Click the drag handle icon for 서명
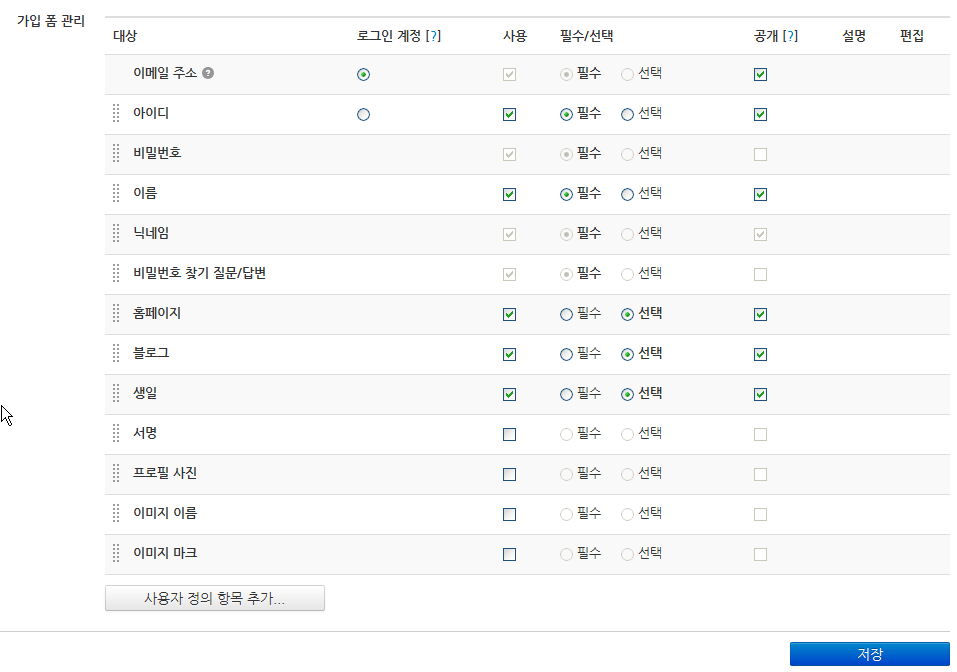Viewport: 957px width, 672px height. [x=115, y=433]
